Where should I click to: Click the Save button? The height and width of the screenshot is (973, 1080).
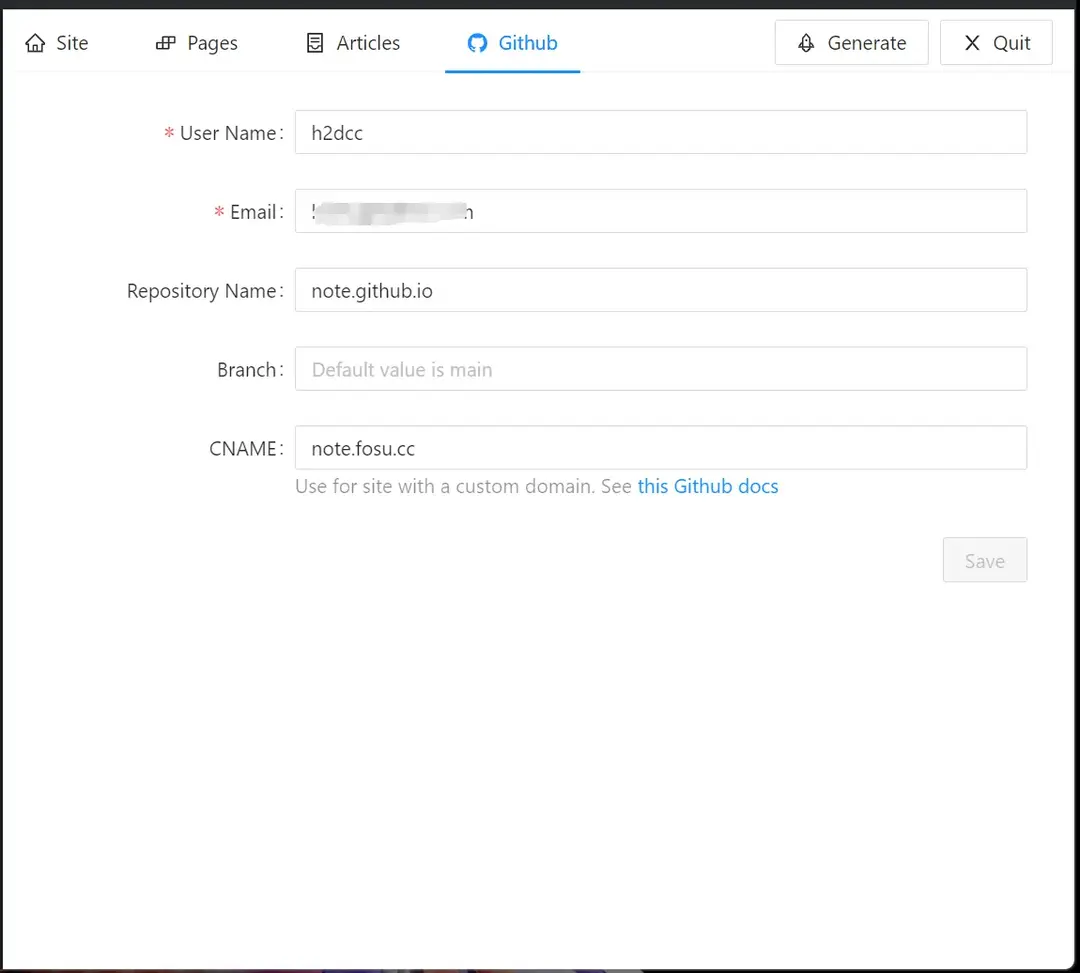coord(985,560)
